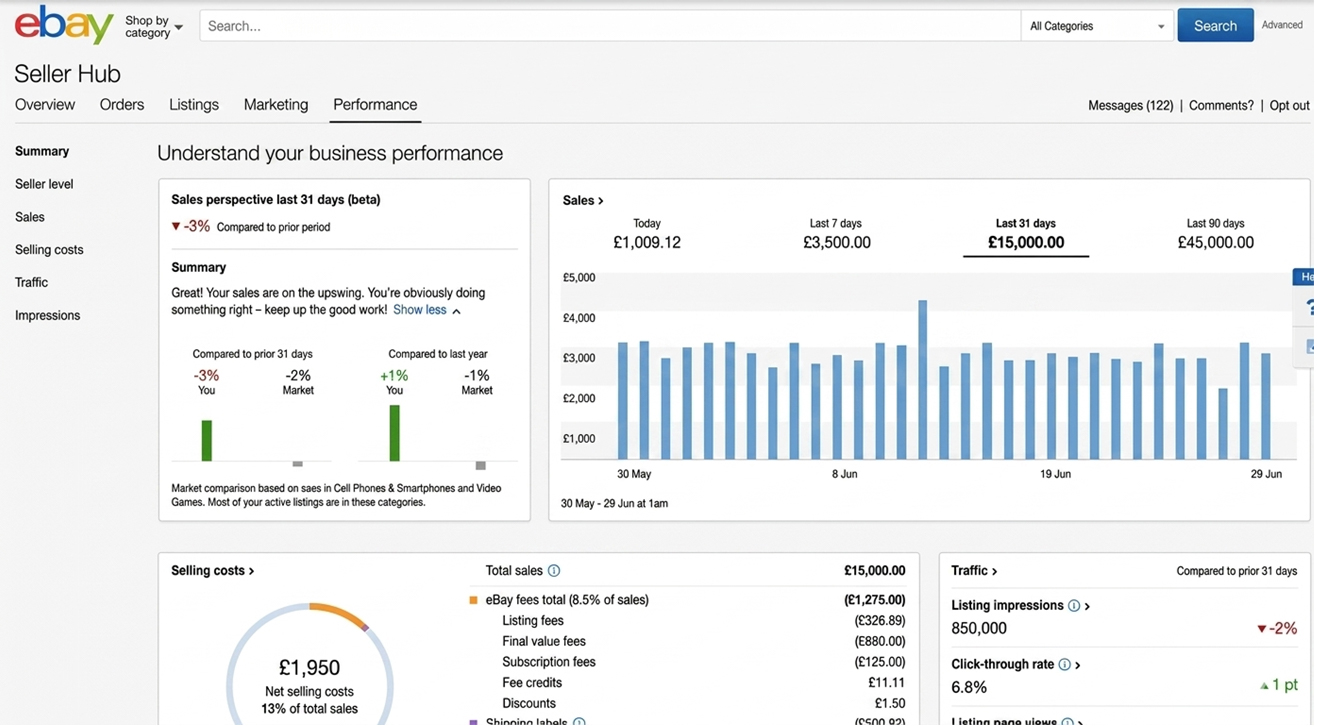
Task: Click the 8 Jun label on the chart axis
Action: point(845,474)
